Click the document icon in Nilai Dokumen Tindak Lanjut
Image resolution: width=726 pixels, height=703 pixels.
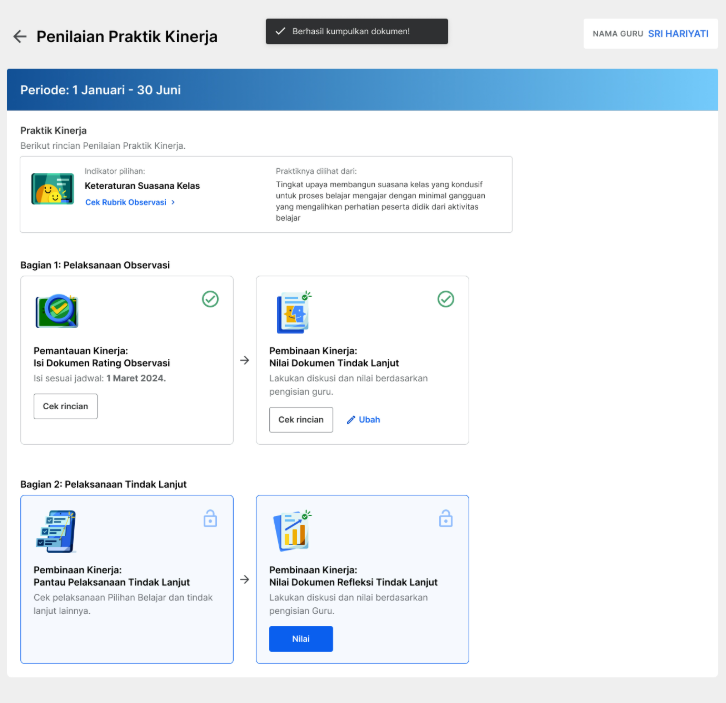pos(294,312)
